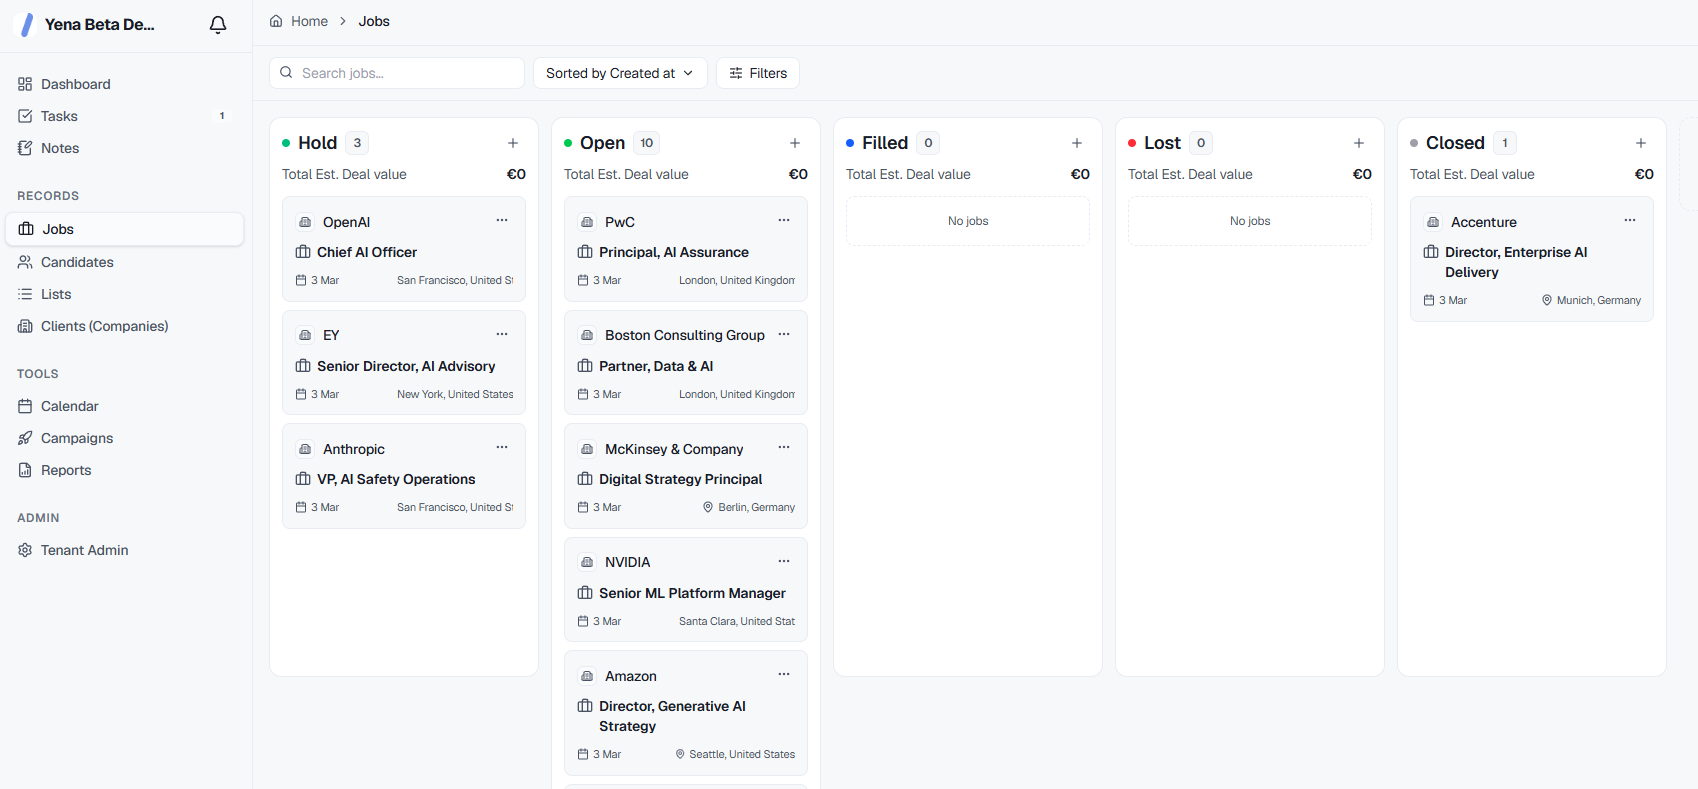Add a job to Hold column

513,143
